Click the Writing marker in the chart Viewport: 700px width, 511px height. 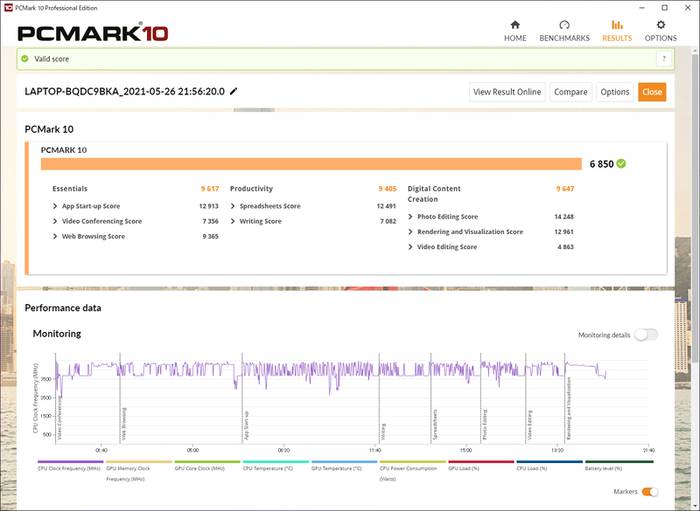pyautogui.click(x=379, y=399)
